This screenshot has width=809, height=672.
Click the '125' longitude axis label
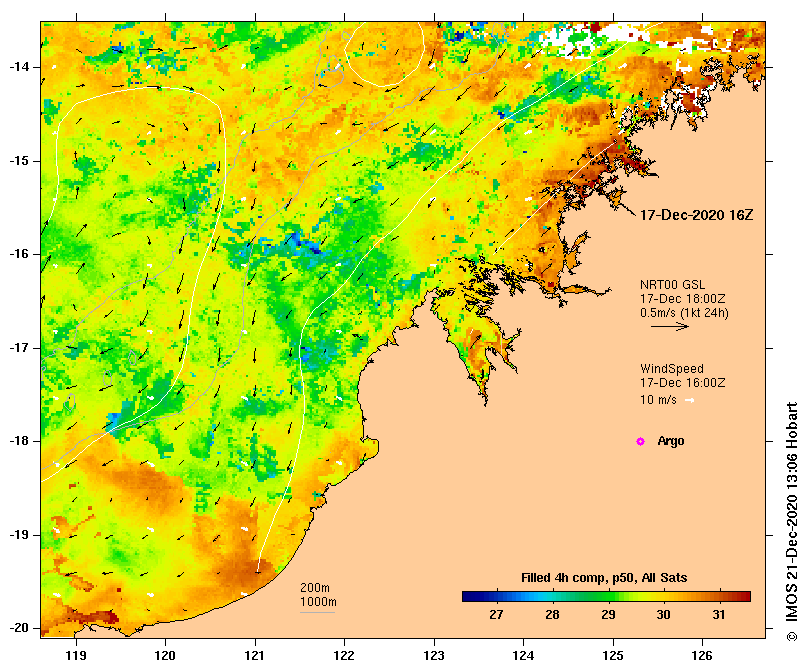click(x=613, y=655)
